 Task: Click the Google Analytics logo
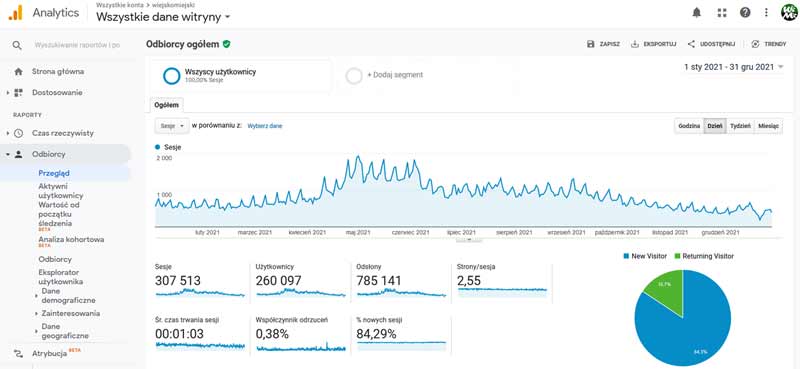(15, 13)
